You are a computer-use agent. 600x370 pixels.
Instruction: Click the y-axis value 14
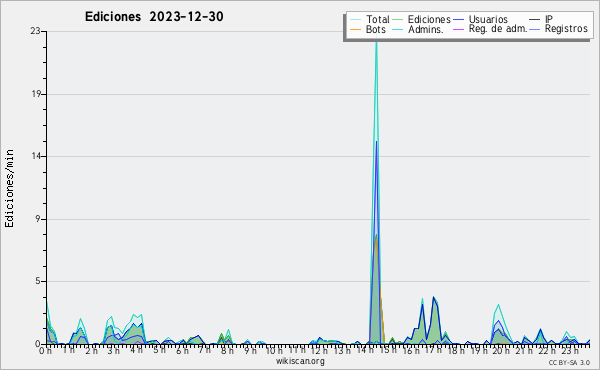pos(36,156)
